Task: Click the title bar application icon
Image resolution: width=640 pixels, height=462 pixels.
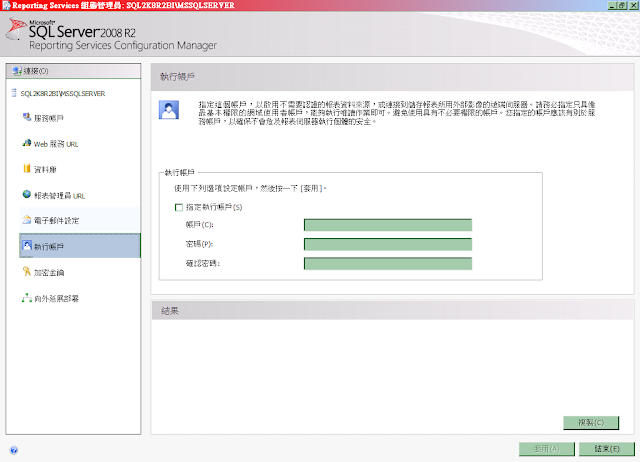Action: pyautogui.click(x=6, y=5)
